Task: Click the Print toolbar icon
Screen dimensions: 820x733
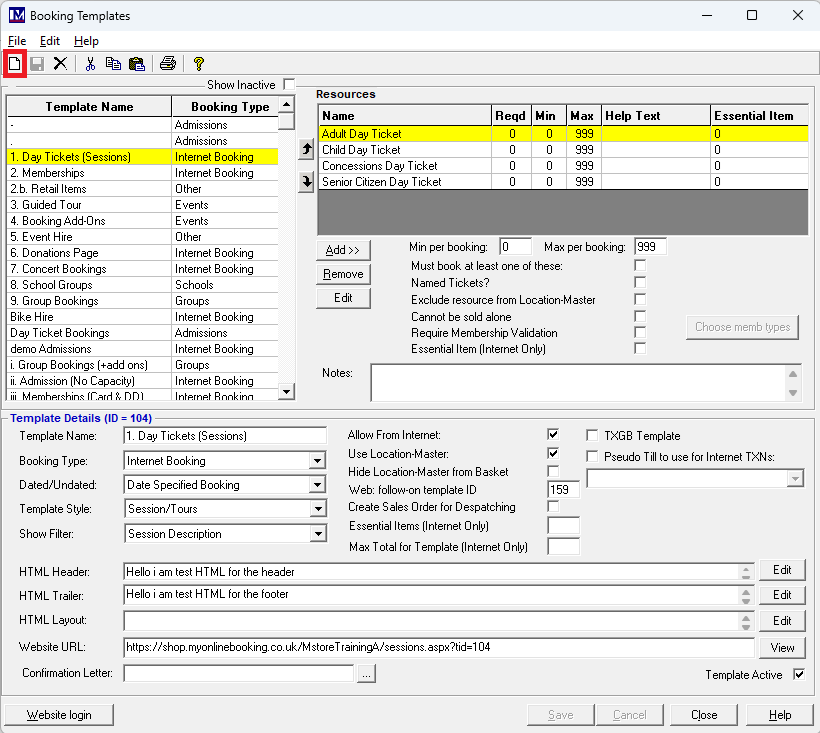Action: [x=168, y=64]
